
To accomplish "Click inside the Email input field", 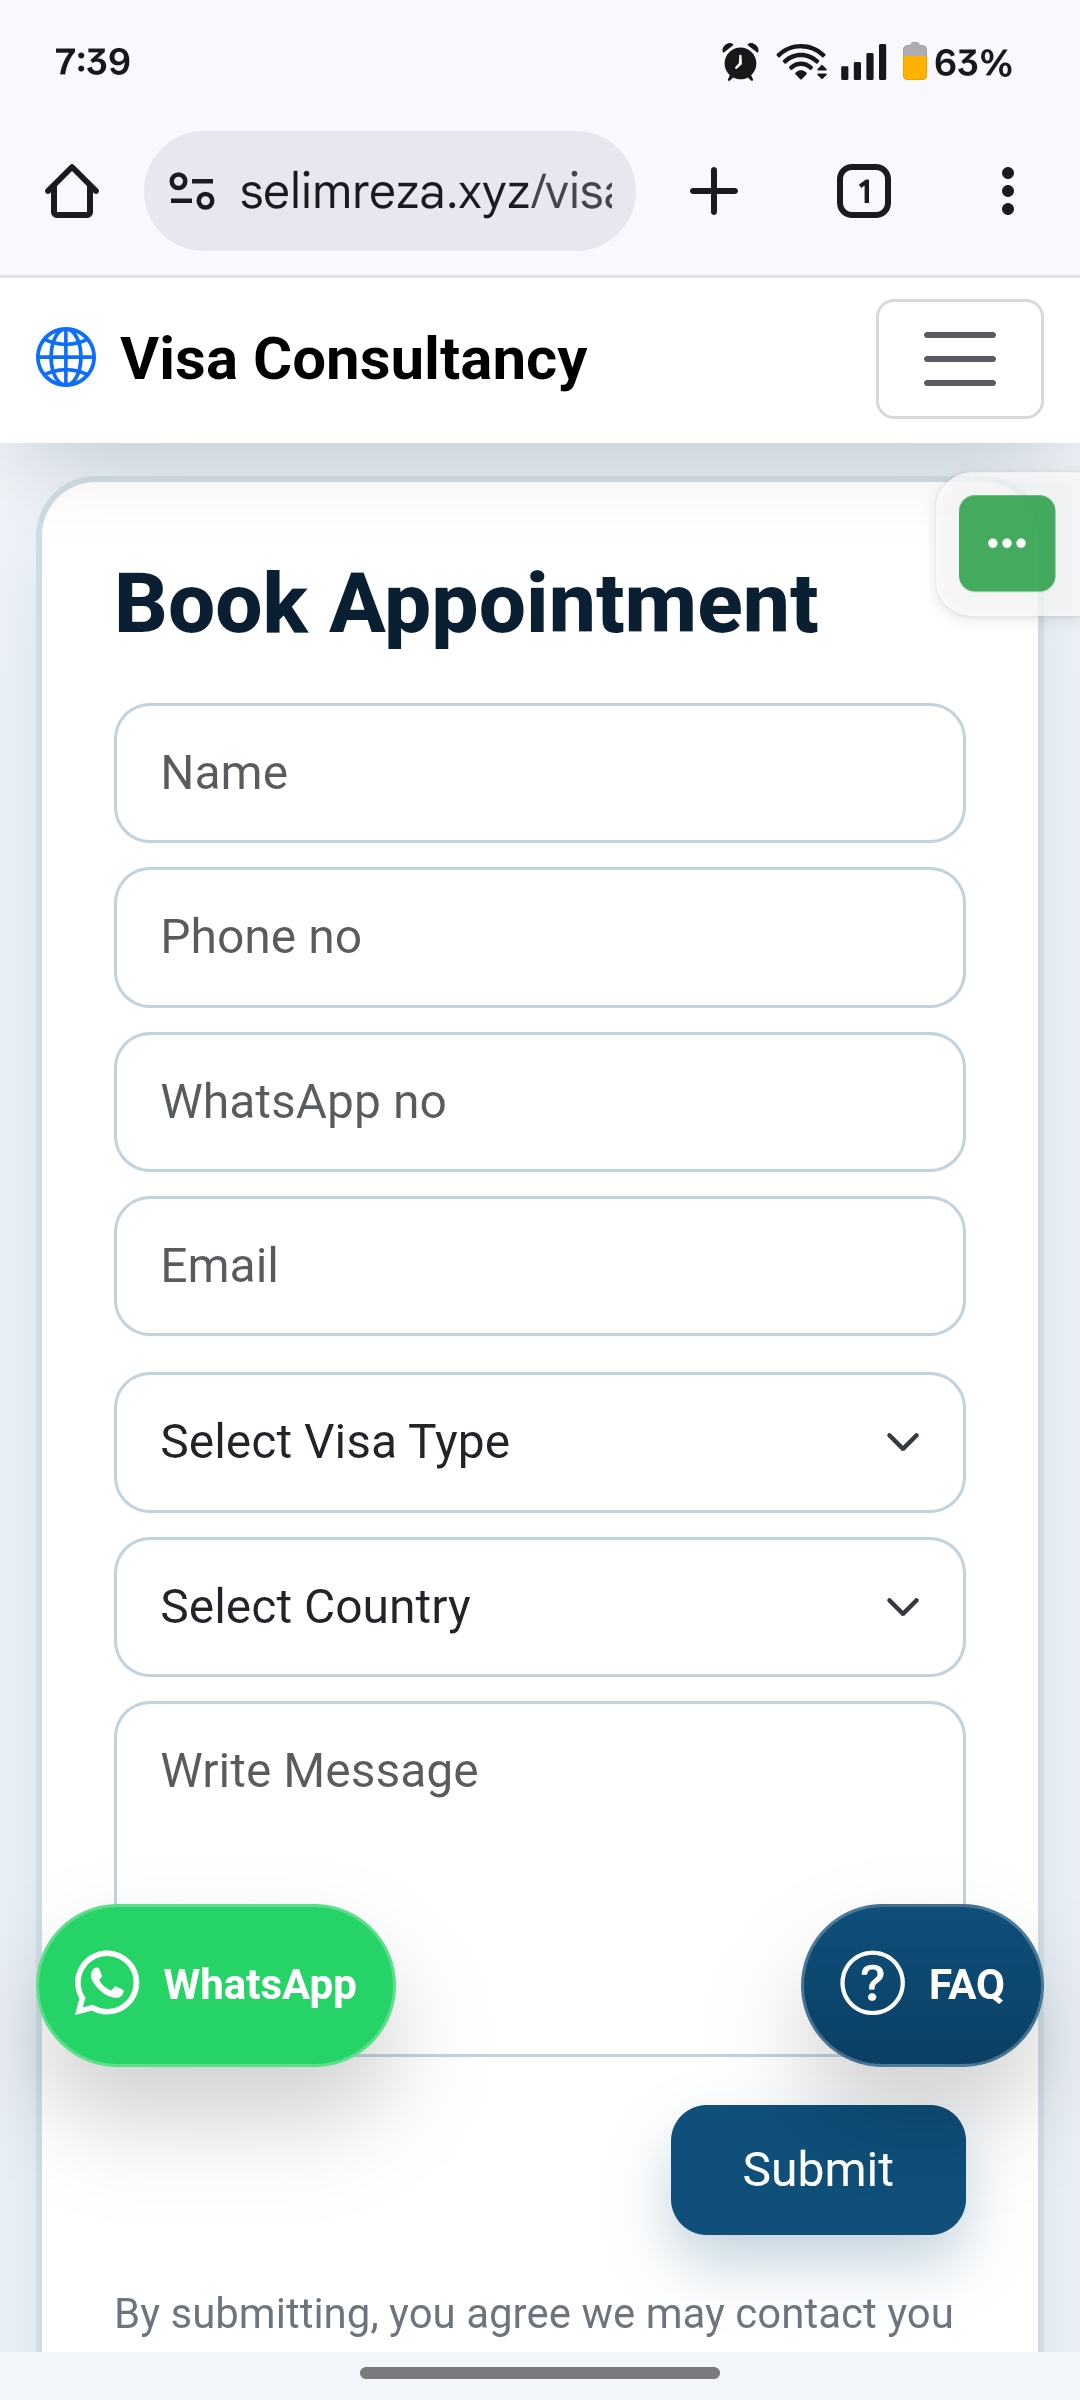I will pos(539,1265).
